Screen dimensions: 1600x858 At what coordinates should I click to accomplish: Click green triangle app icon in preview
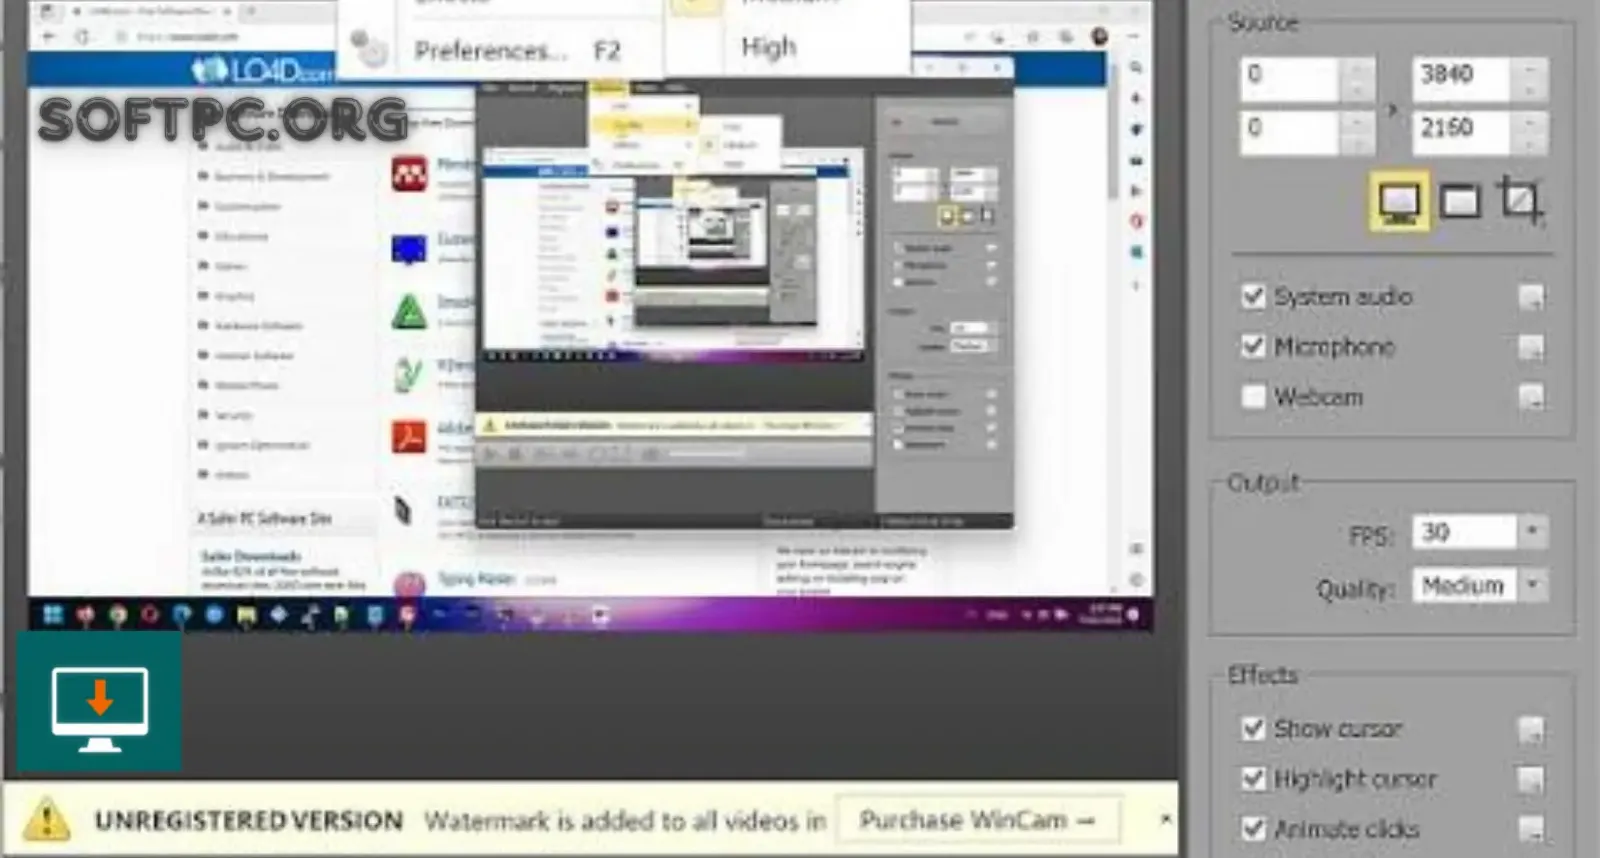pos(409,313)
